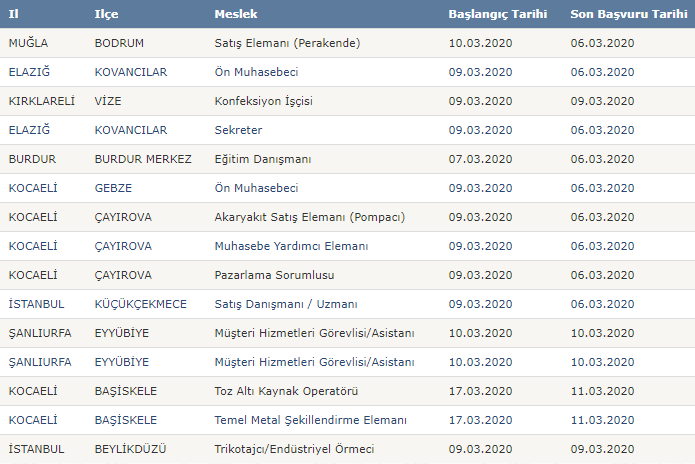This screenshot has width=695, height=464.
Task: Click Son Başvuru Tarihi column header
Action: [629, 14]
